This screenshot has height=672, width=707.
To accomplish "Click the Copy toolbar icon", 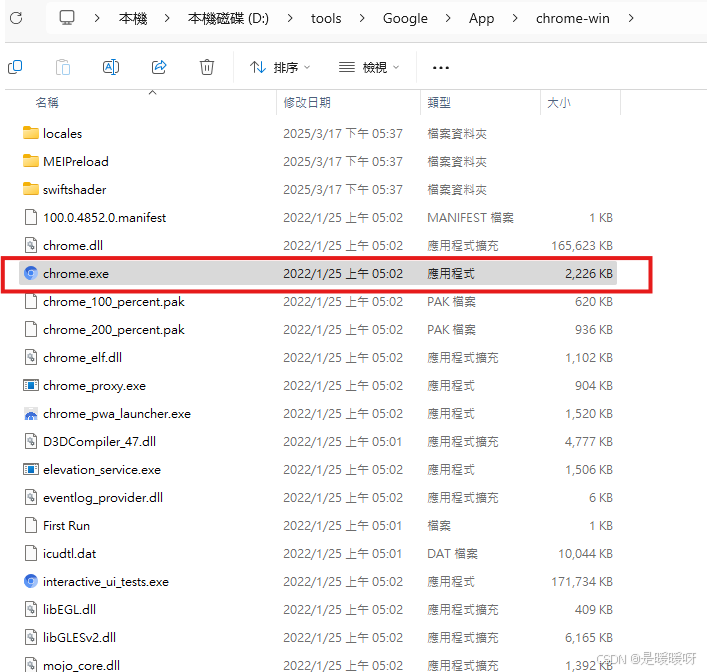I will pyautogui.click(x=15, y=67).
